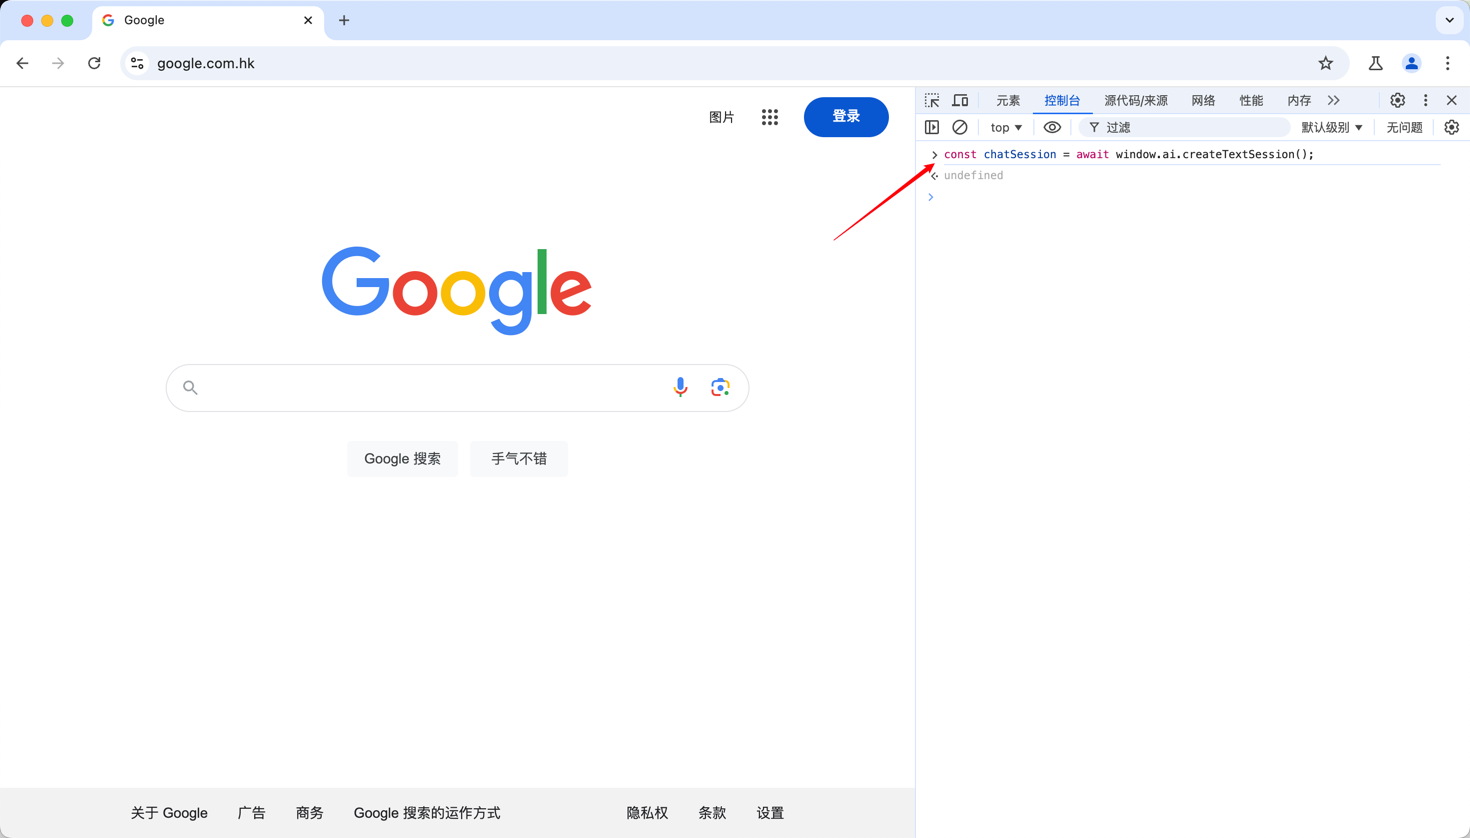Search by voice using the microphone icon
Screen dimensions: 1470x838
[680, 388]
